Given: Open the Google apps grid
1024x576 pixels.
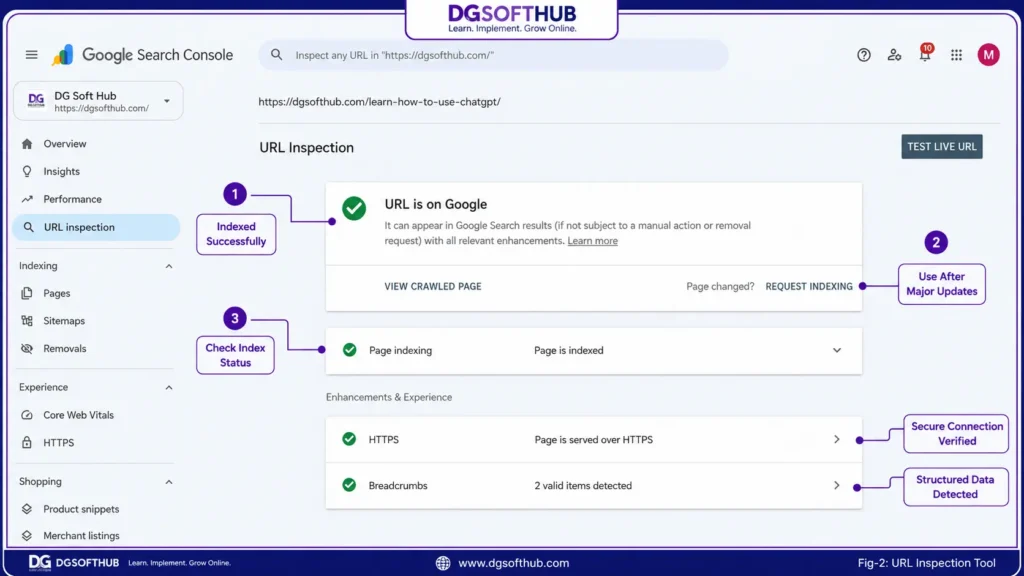Looking at the screenshot, I should pyautogui.click(x=956, y=55).
